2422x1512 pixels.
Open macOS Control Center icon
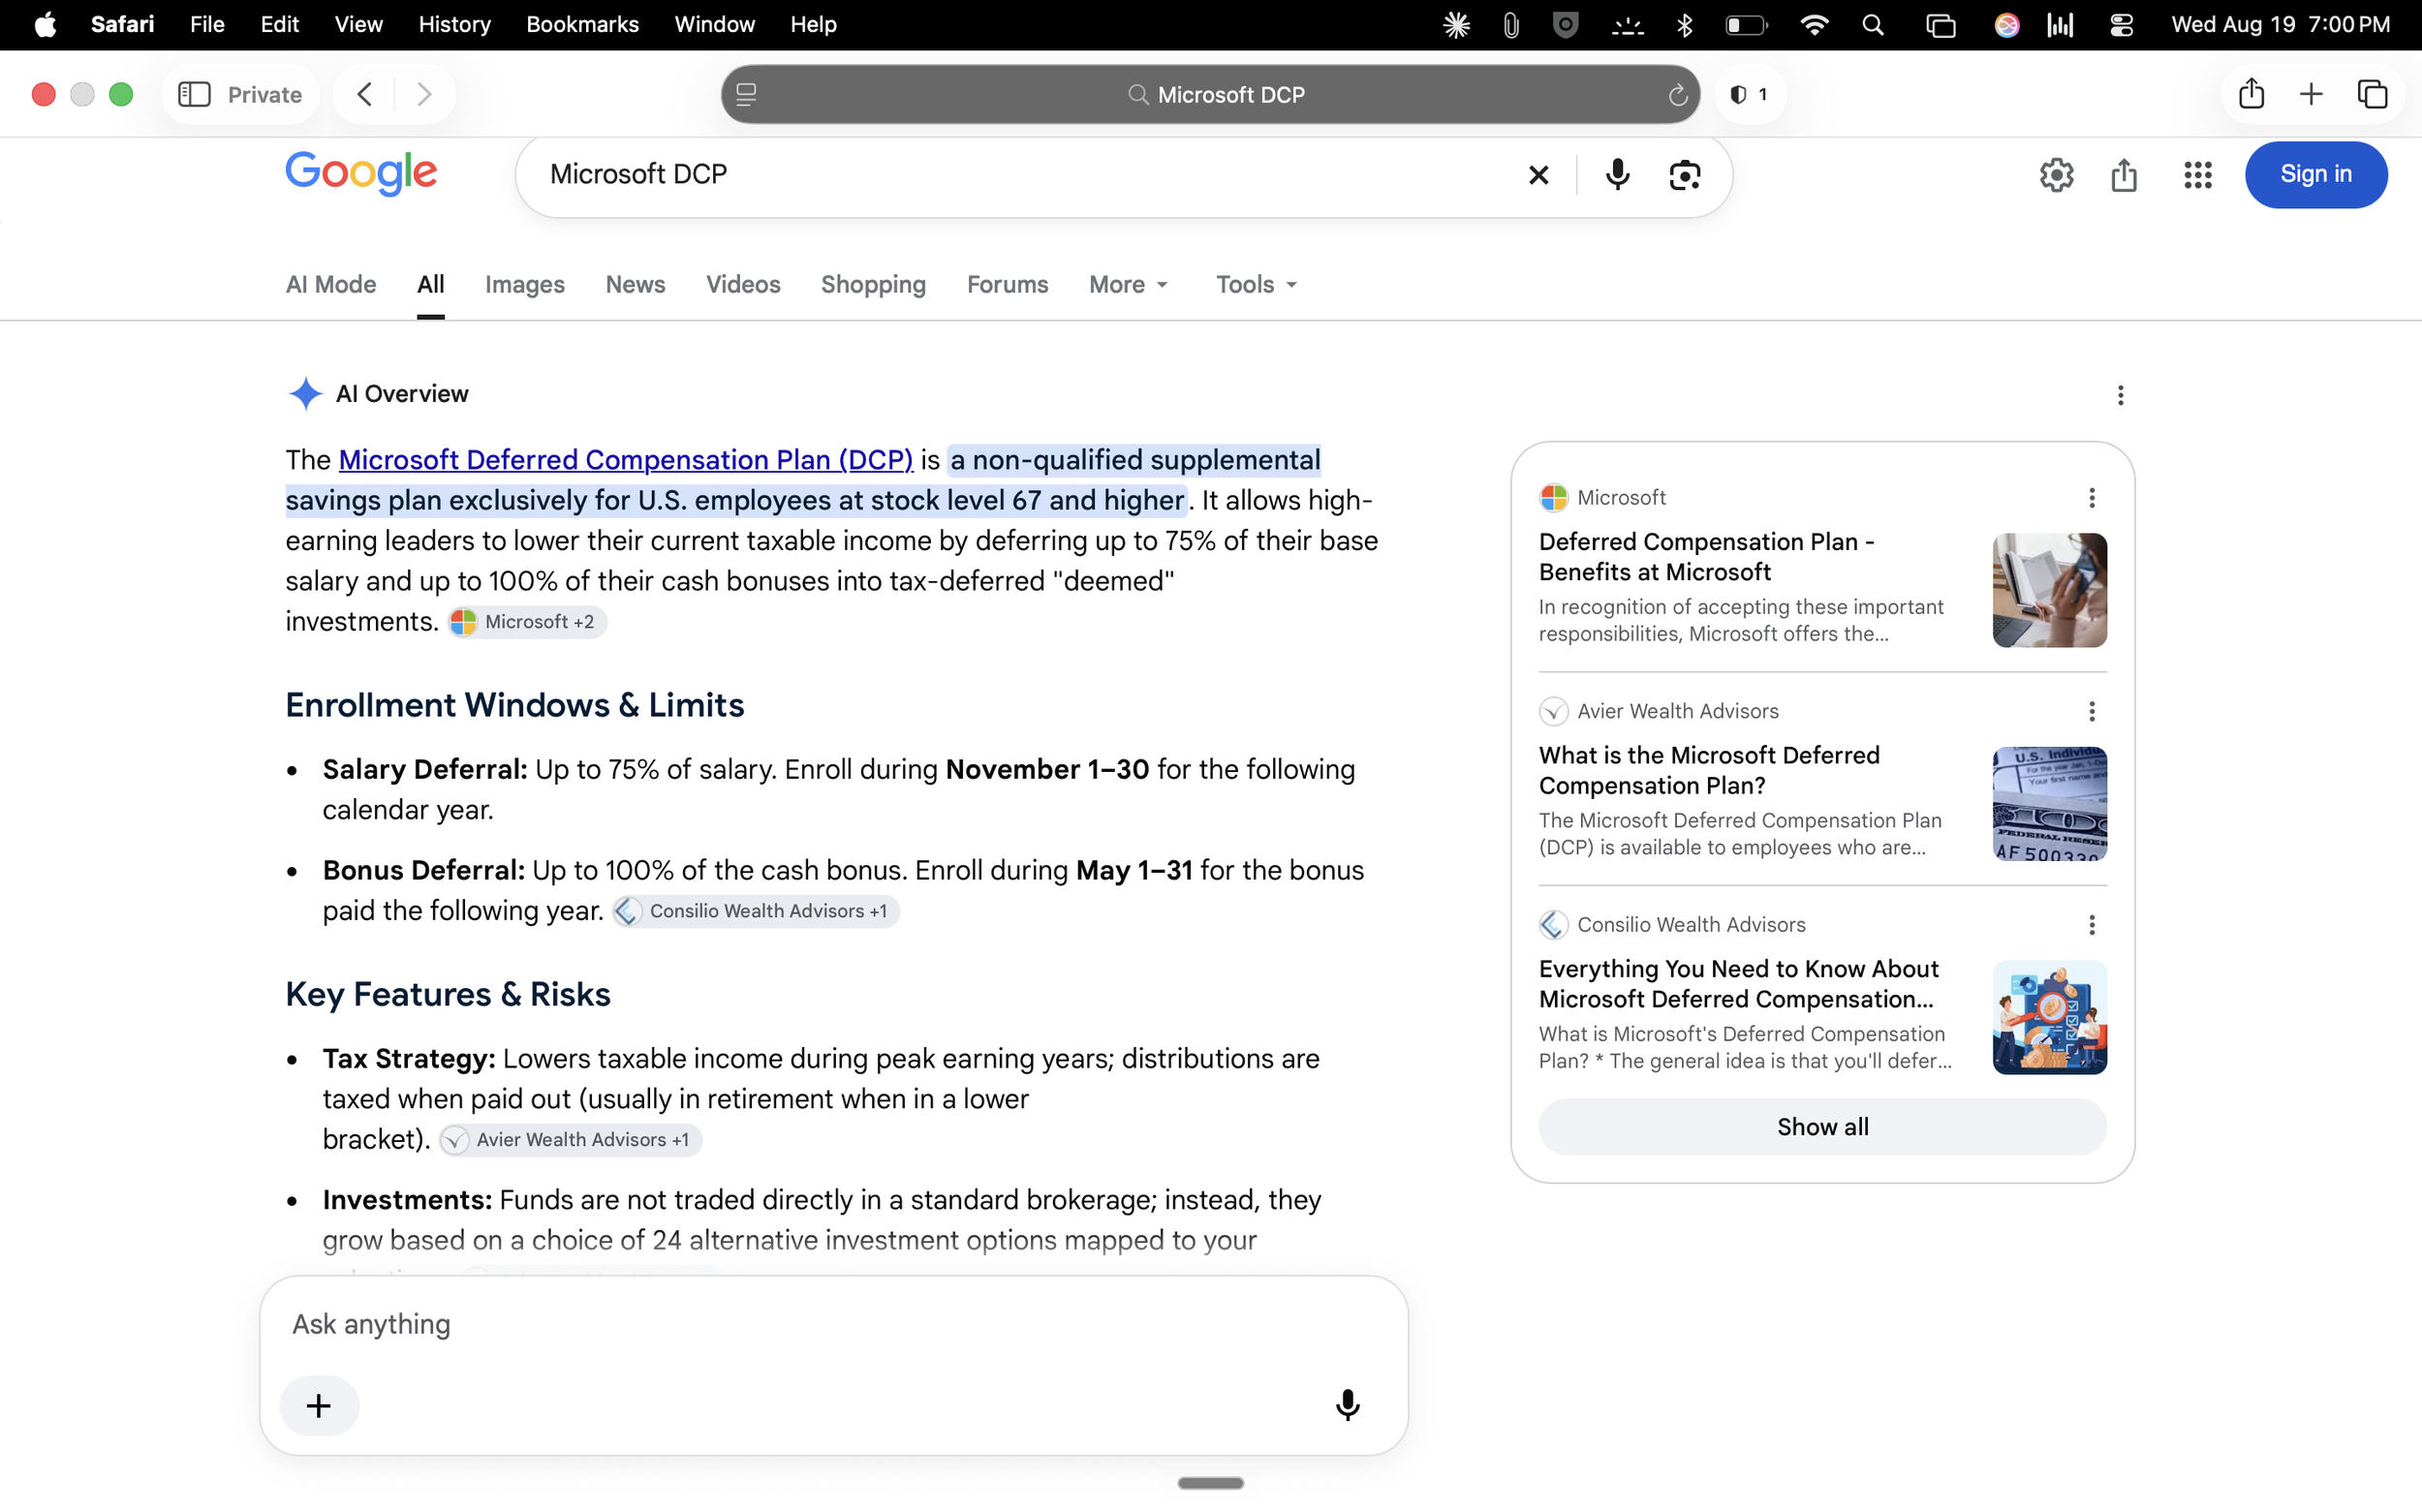pyautogui.click(x=2121, y=25)
